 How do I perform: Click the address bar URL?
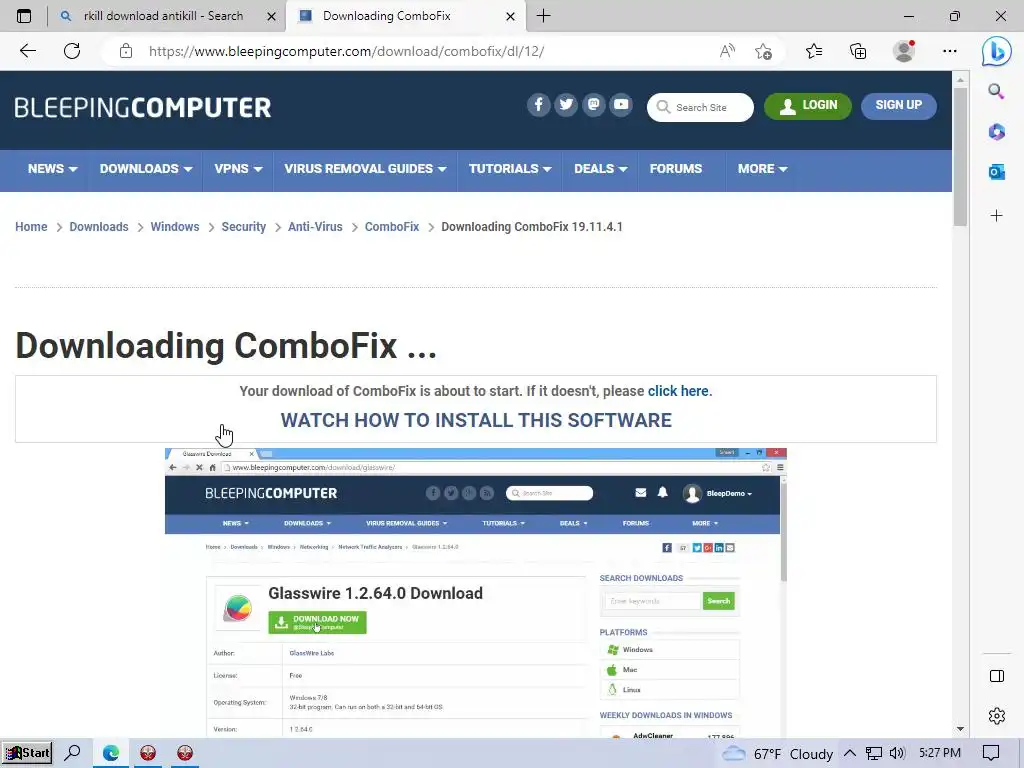pos(346,51)
